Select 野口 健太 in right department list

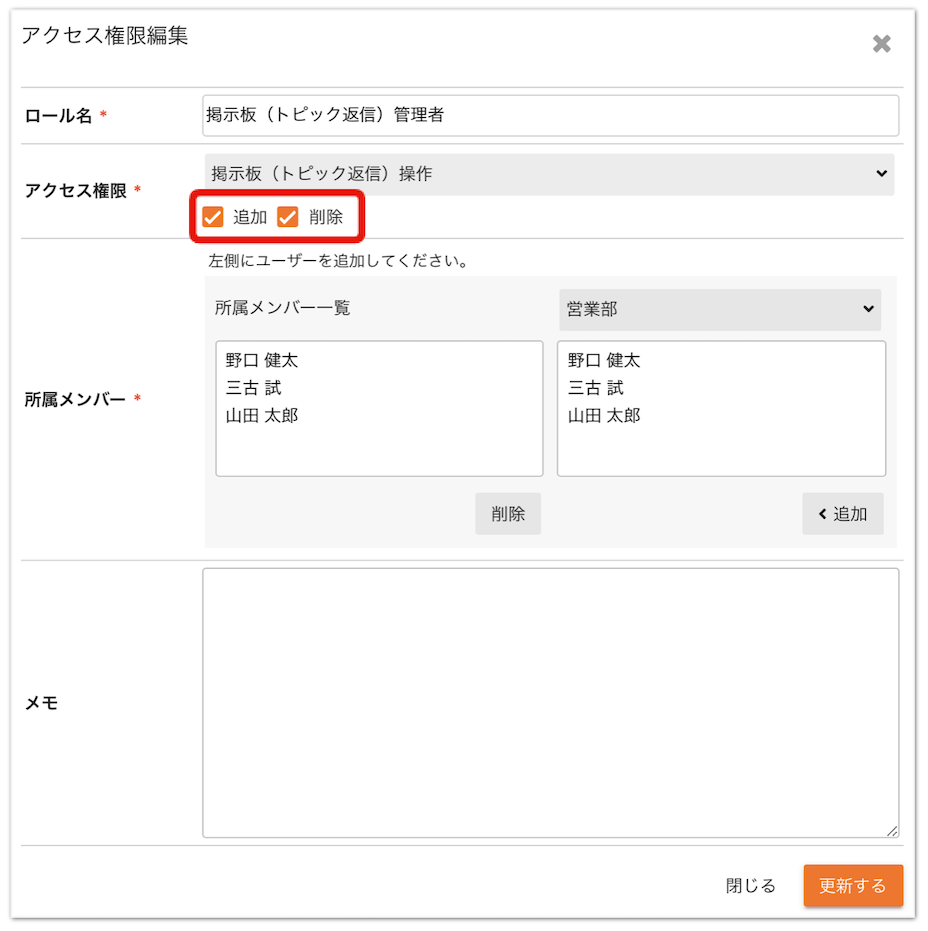(x=604, y=360)
